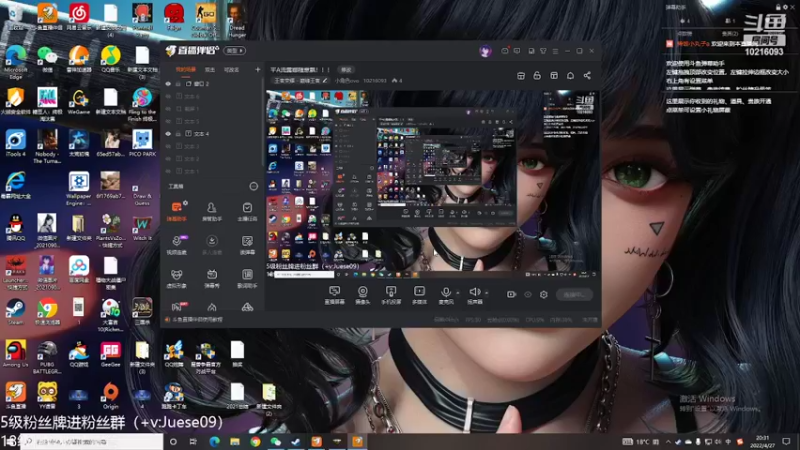Toggle the lock on 文本 4 source
The width and height of the screenshot is (800, 450).
(178, 134)
